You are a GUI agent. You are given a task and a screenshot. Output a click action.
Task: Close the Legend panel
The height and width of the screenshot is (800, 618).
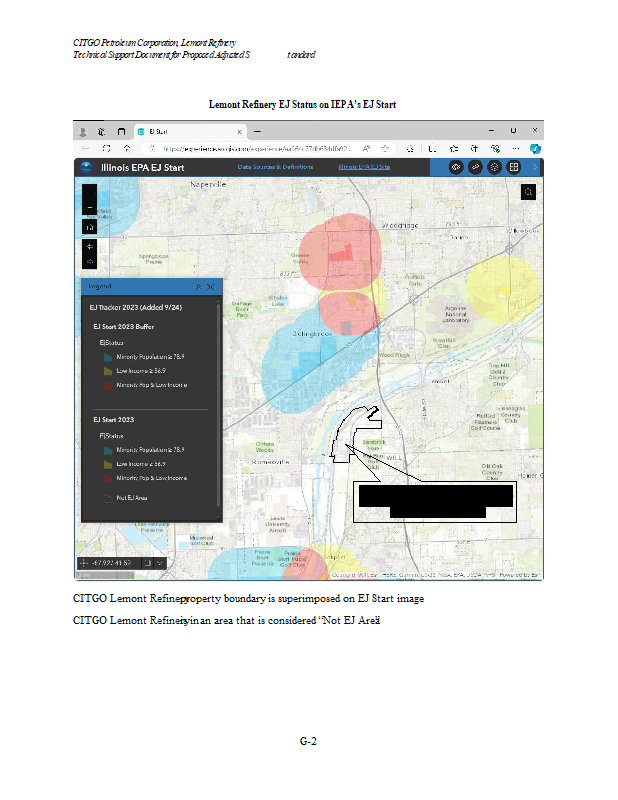211,287
